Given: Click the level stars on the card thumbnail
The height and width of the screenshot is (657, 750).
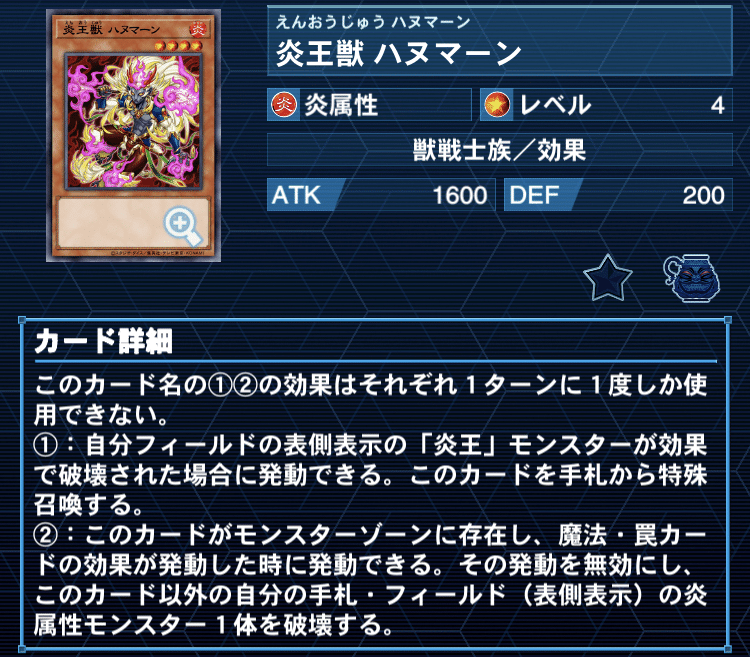Looking at the screenshot, I should (x=178, y=46).
